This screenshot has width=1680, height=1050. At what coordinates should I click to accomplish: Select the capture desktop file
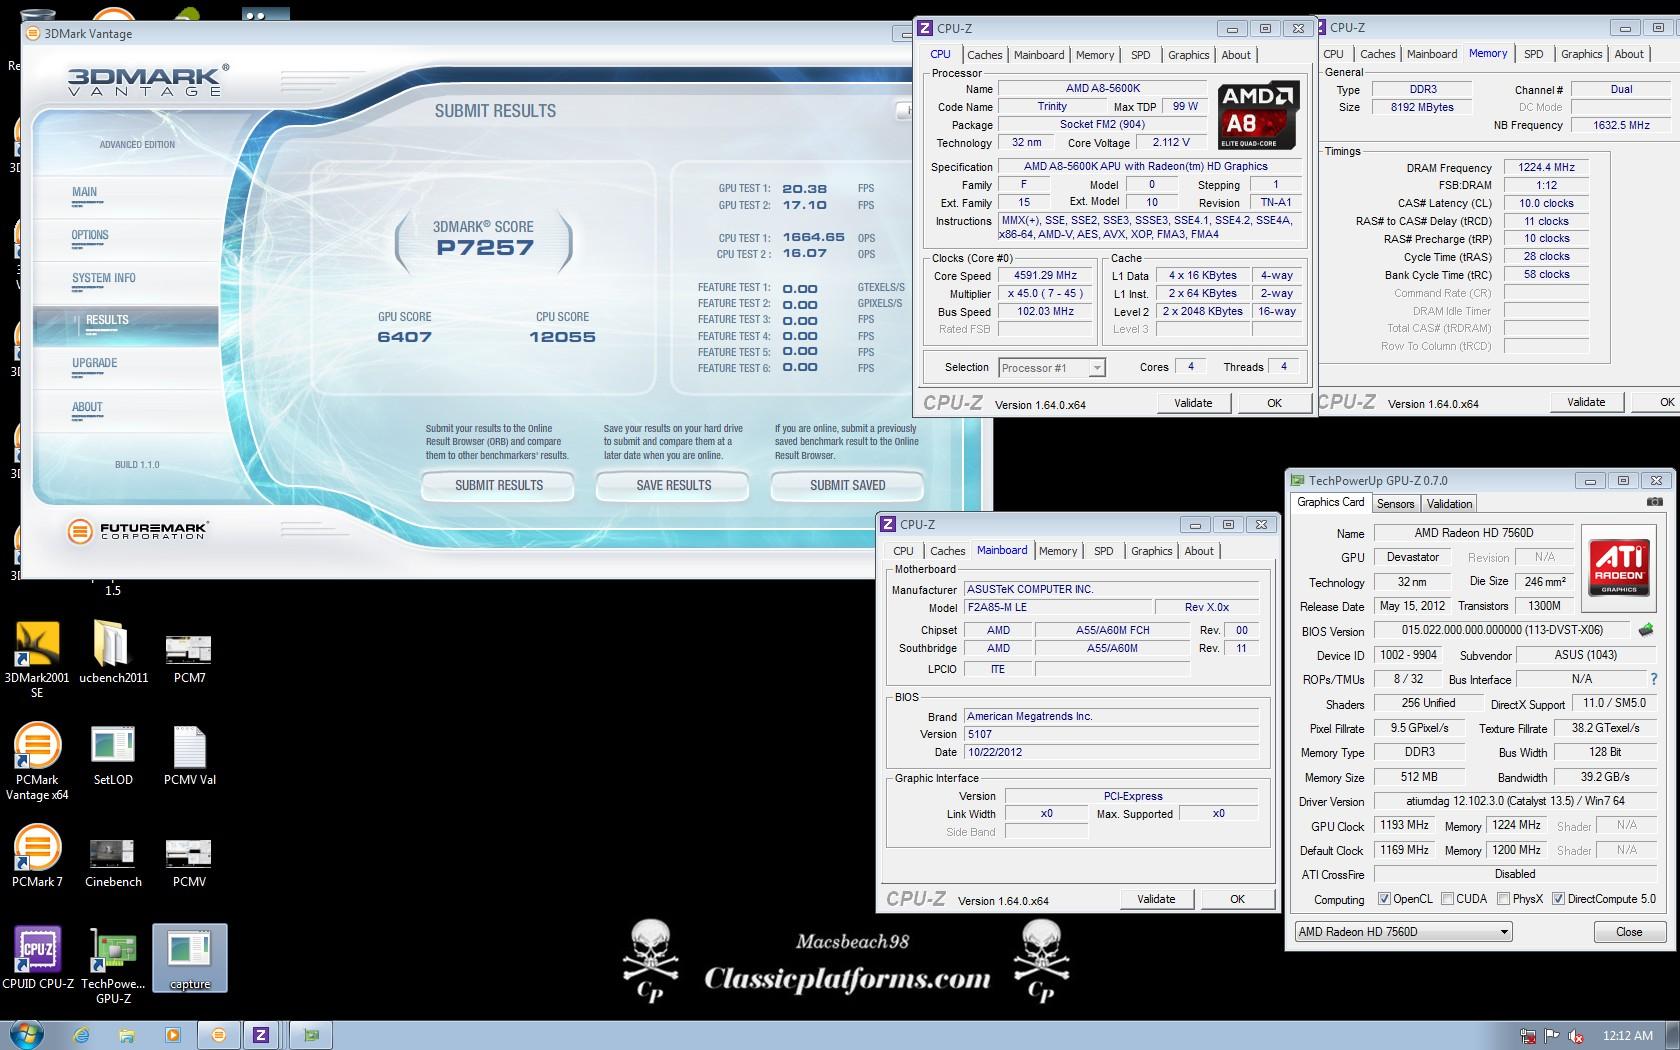pos(190,959)
